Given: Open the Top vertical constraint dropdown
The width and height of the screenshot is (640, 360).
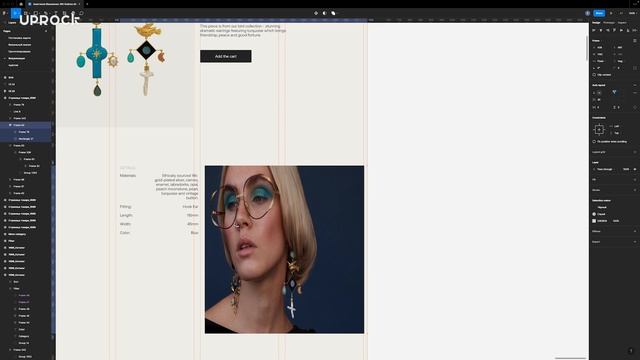Looking at the screenshot, I should 617,133.
